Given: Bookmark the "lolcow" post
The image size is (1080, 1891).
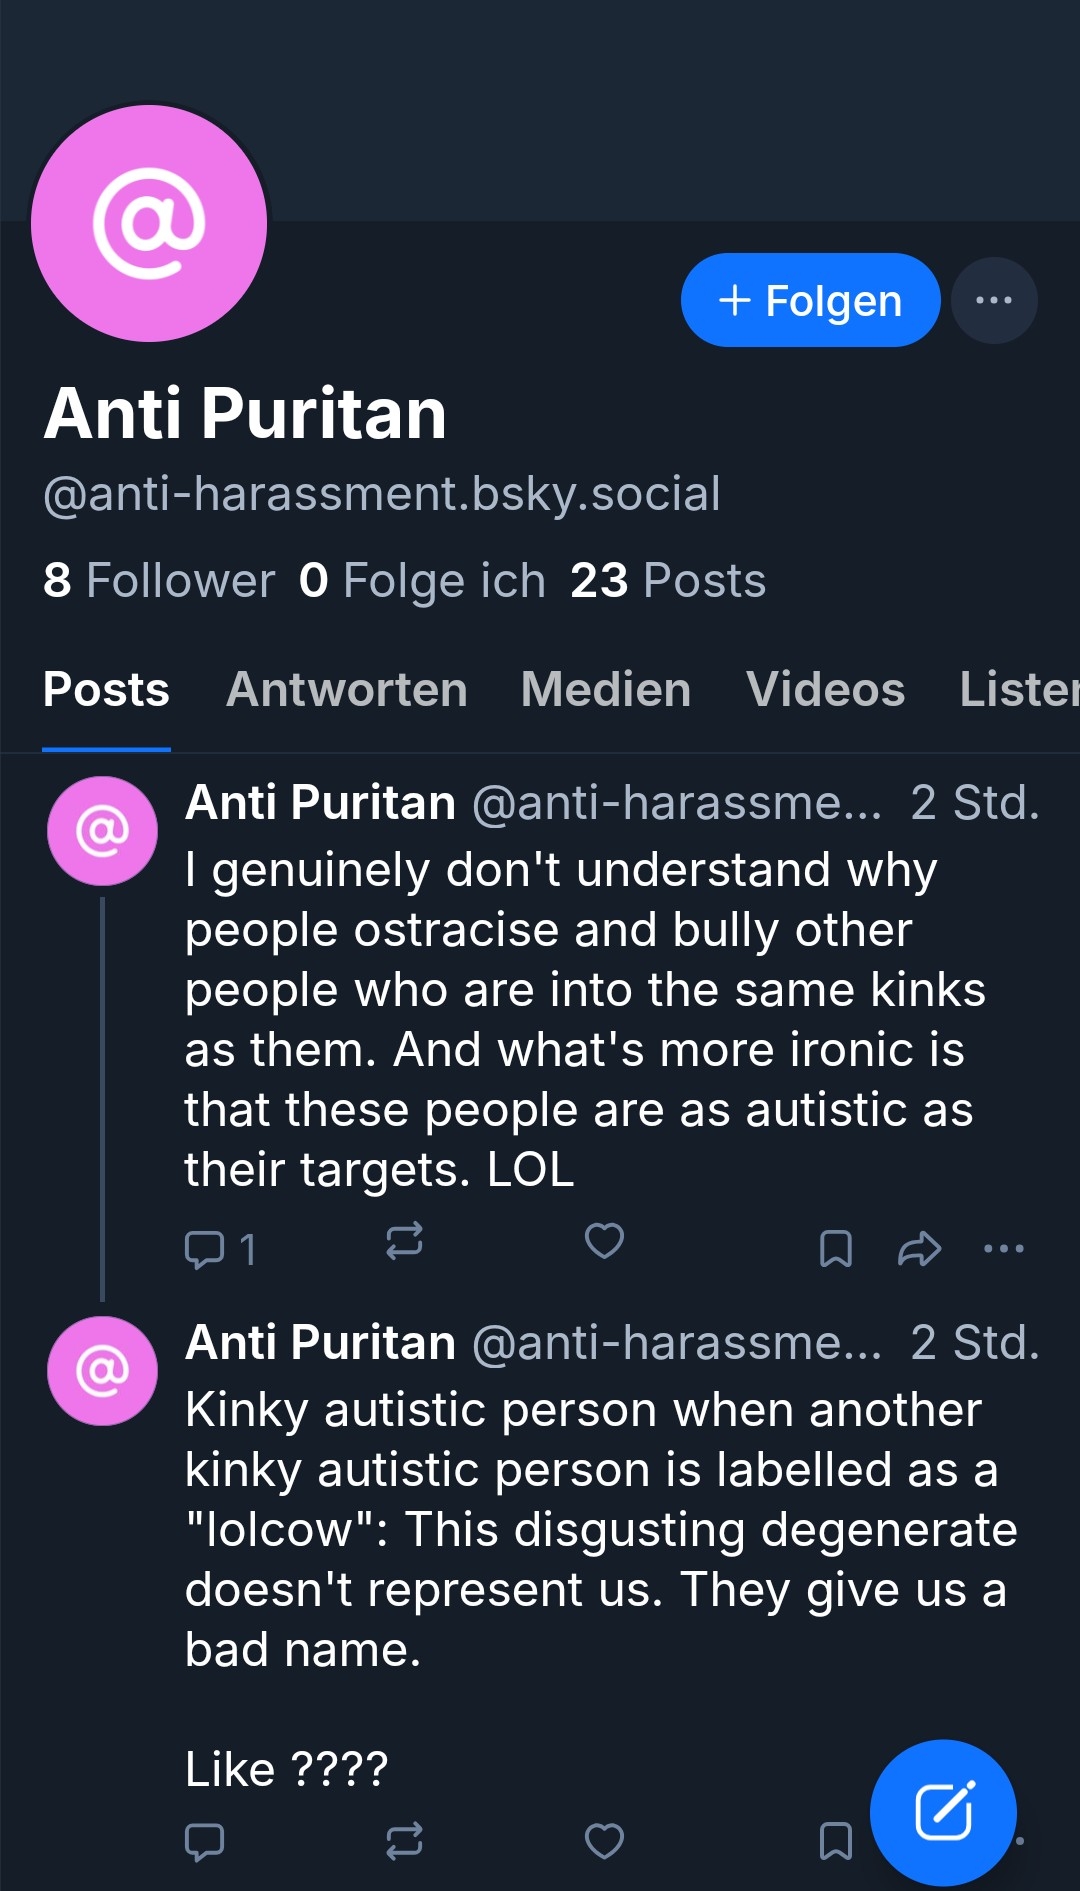Looking at the screenshot, I should (x=835, y=1841).
